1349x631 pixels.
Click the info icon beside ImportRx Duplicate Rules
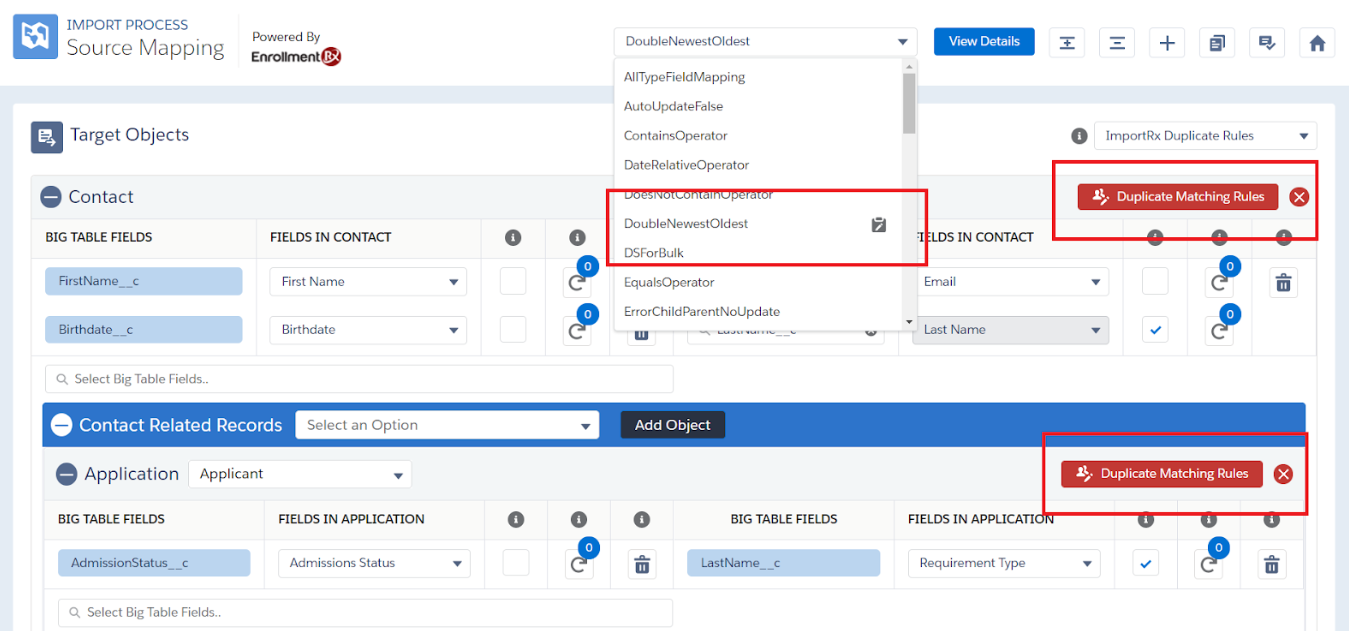tap(1079, 136)
